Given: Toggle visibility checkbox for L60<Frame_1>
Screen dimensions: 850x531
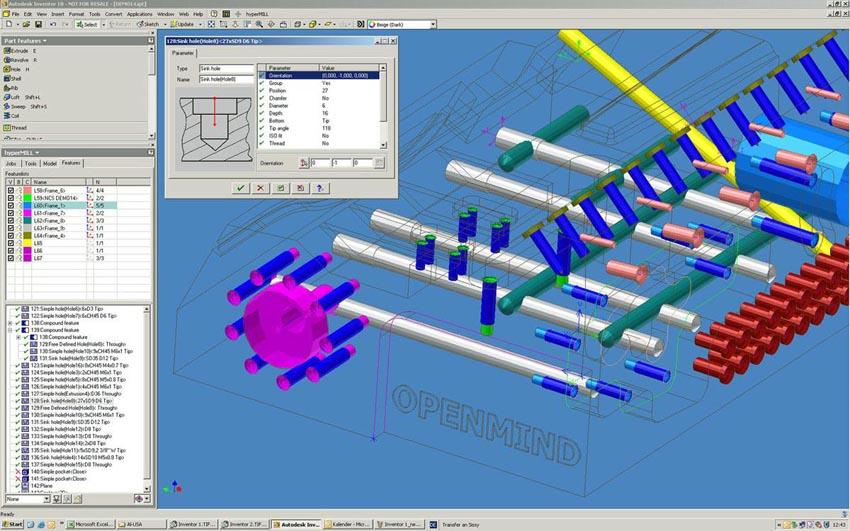Looking at the screenshot, I should [10, 206].
